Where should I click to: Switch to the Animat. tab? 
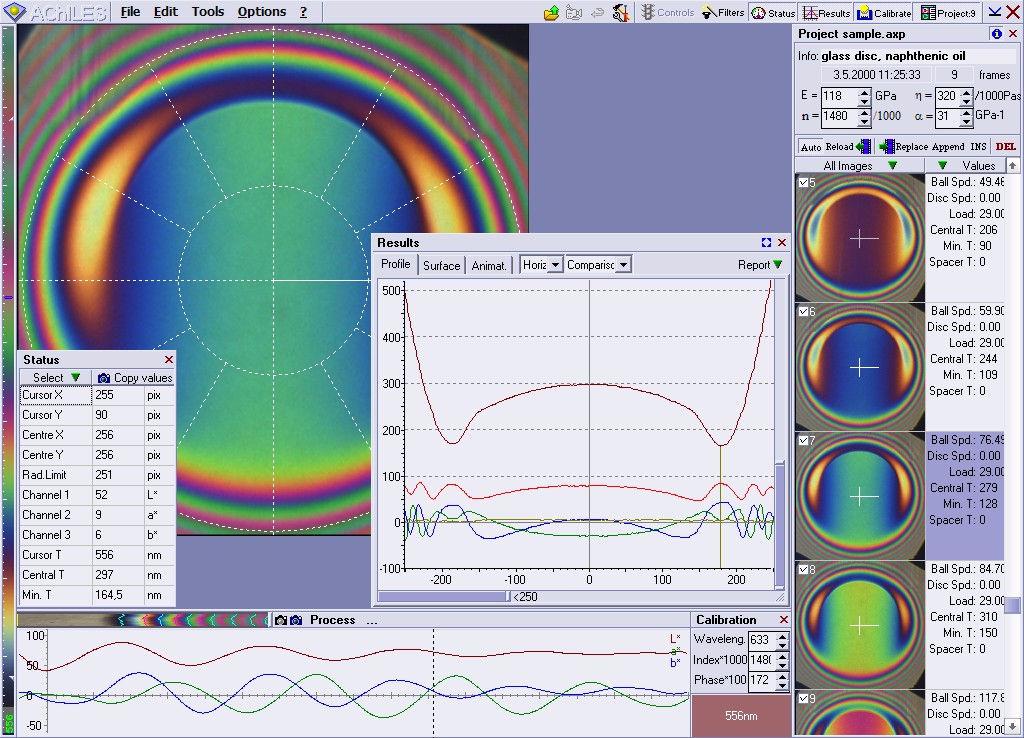(488, 265)
